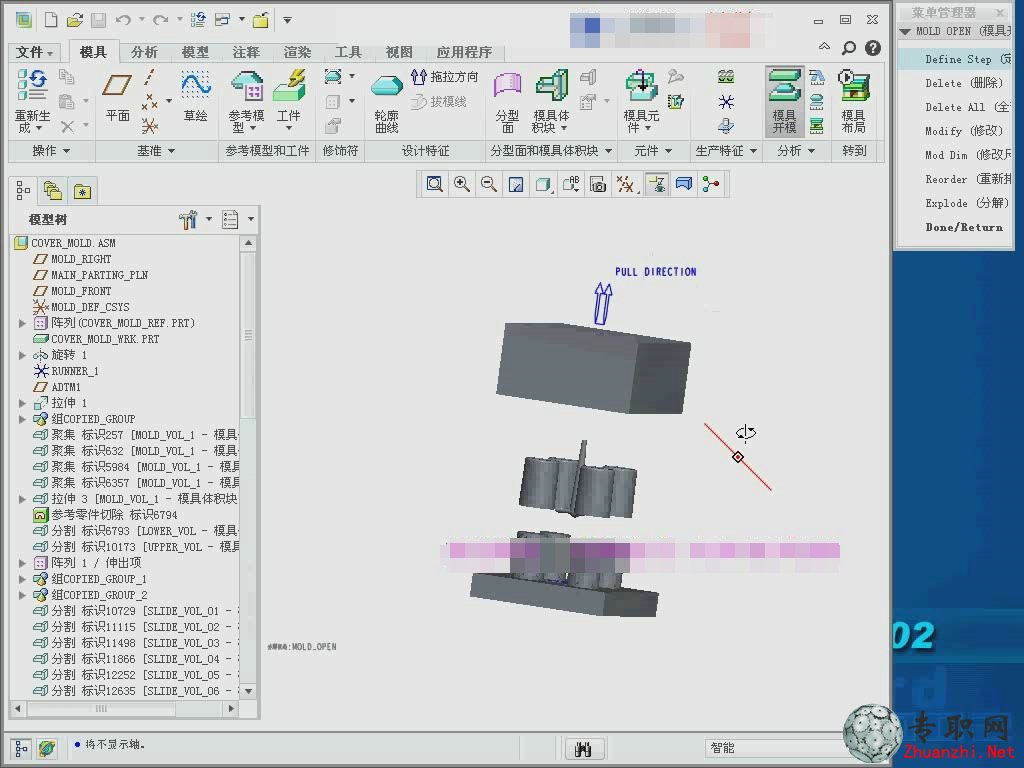Go to 模具布局 mold layout
Viewport: 1024px width, 768px height.
click(854, 101)
